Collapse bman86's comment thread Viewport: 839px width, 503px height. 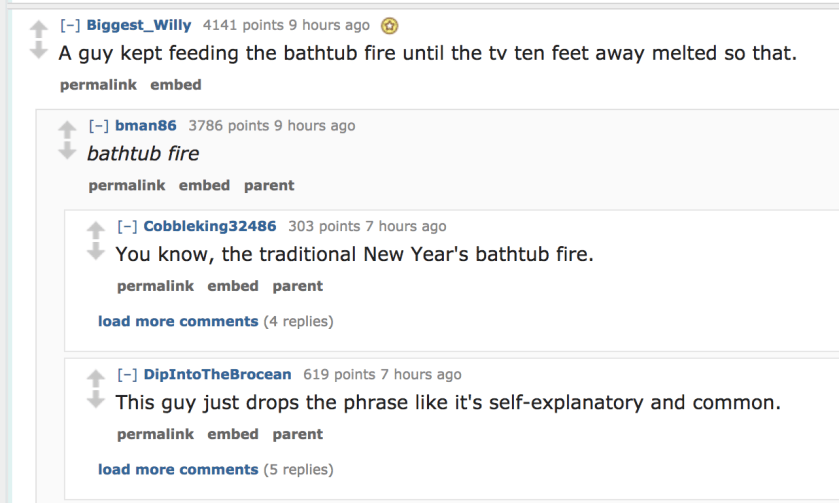[x=98, y=126]
